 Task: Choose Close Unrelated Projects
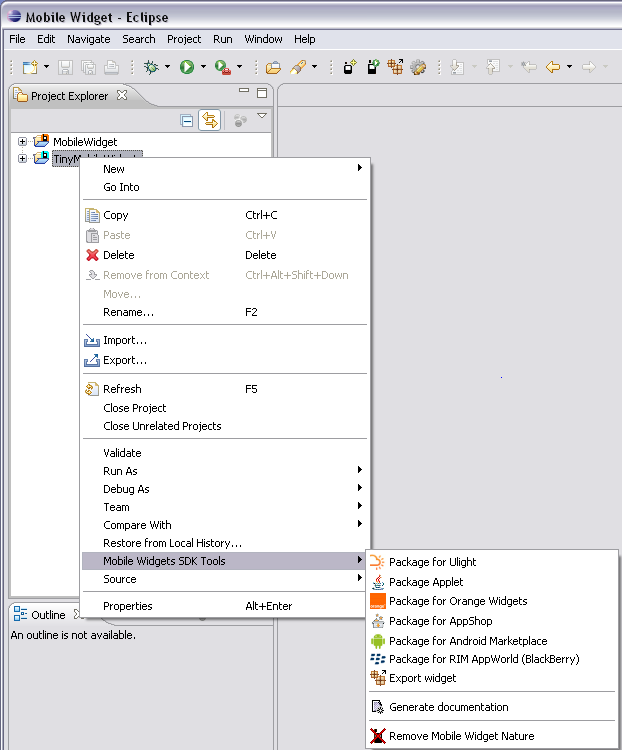point(225,426)
